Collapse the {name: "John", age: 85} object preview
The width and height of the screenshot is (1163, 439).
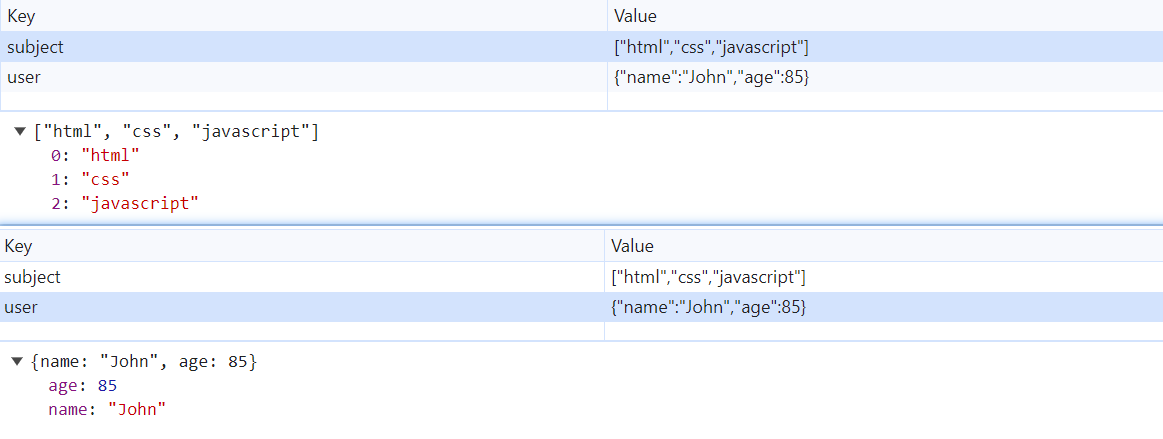[x=17, y=361]
